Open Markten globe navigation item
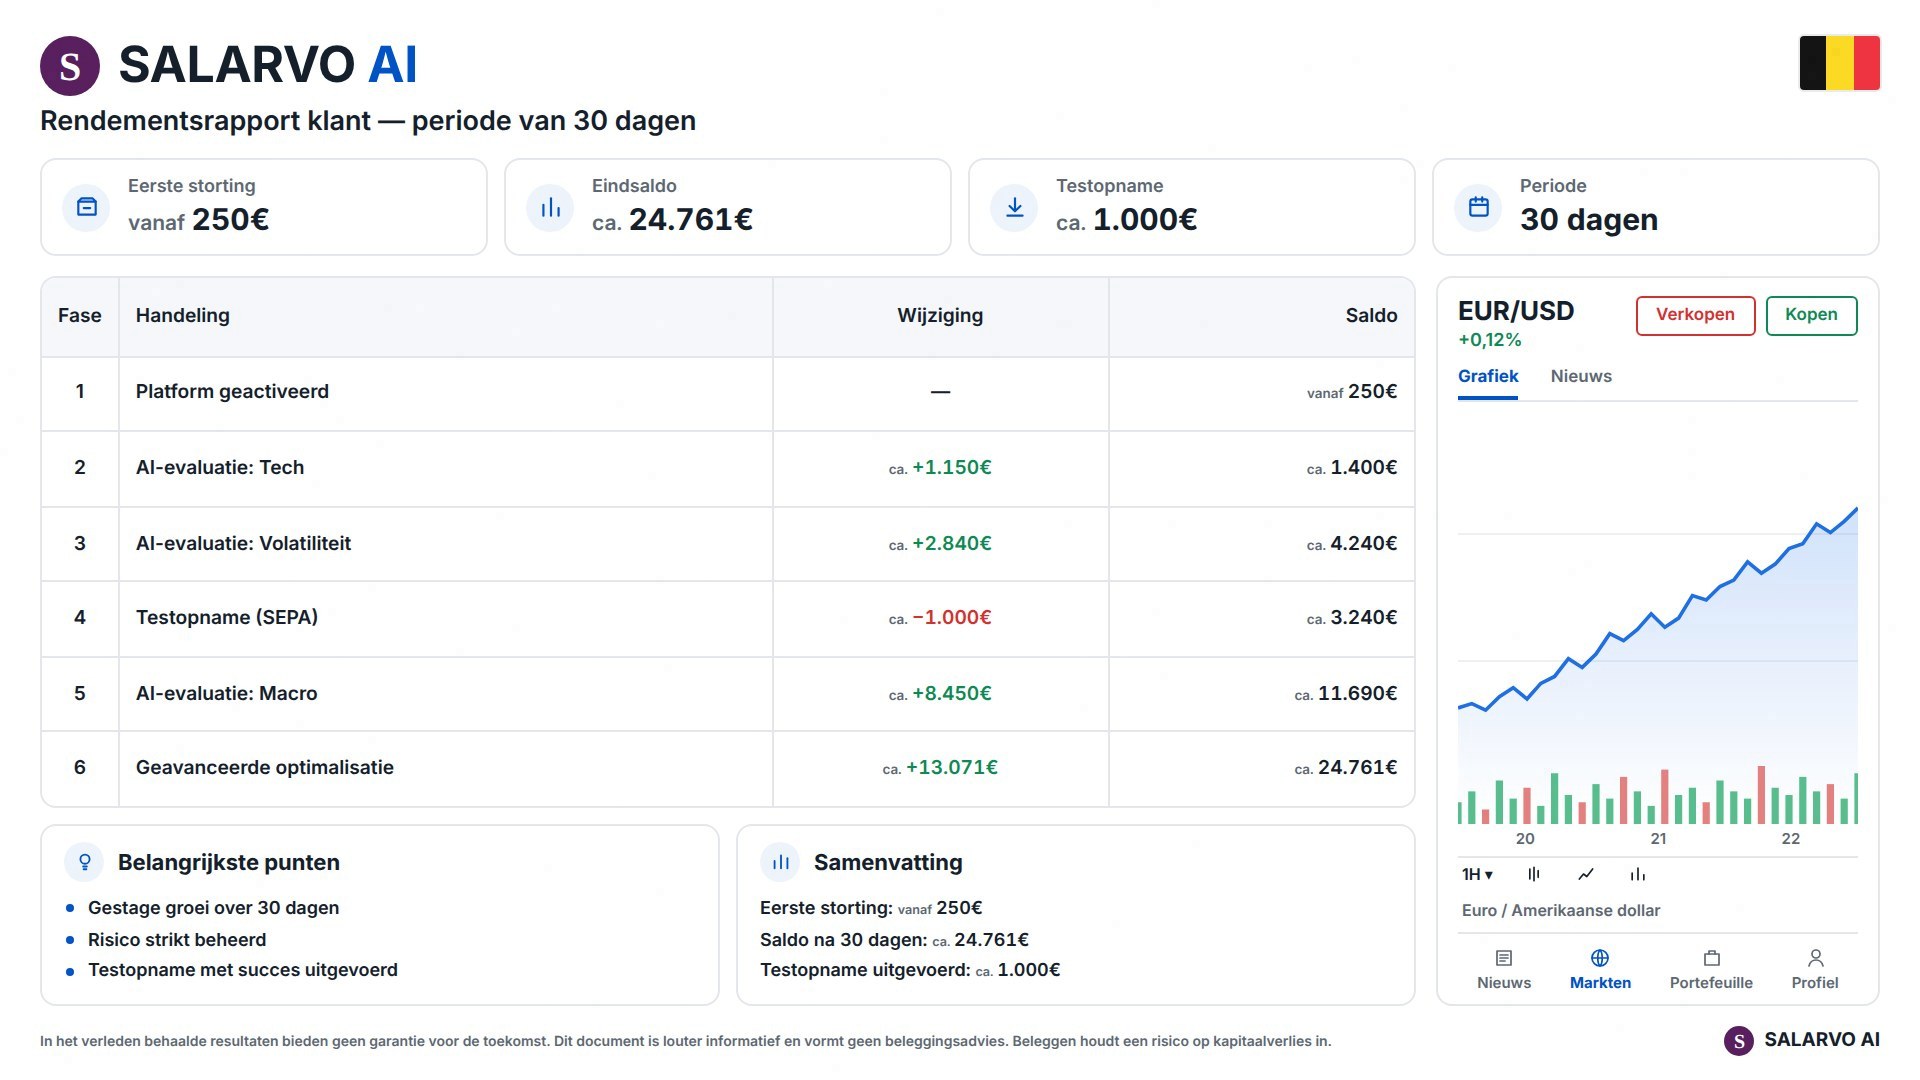Viewport: 1920px width, 1080px height. (x=1600, y=970)
